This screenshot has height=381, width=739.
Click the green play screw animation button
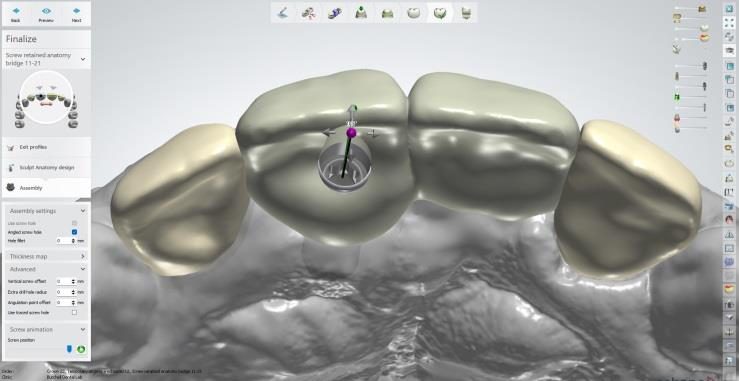coord(81,349)
